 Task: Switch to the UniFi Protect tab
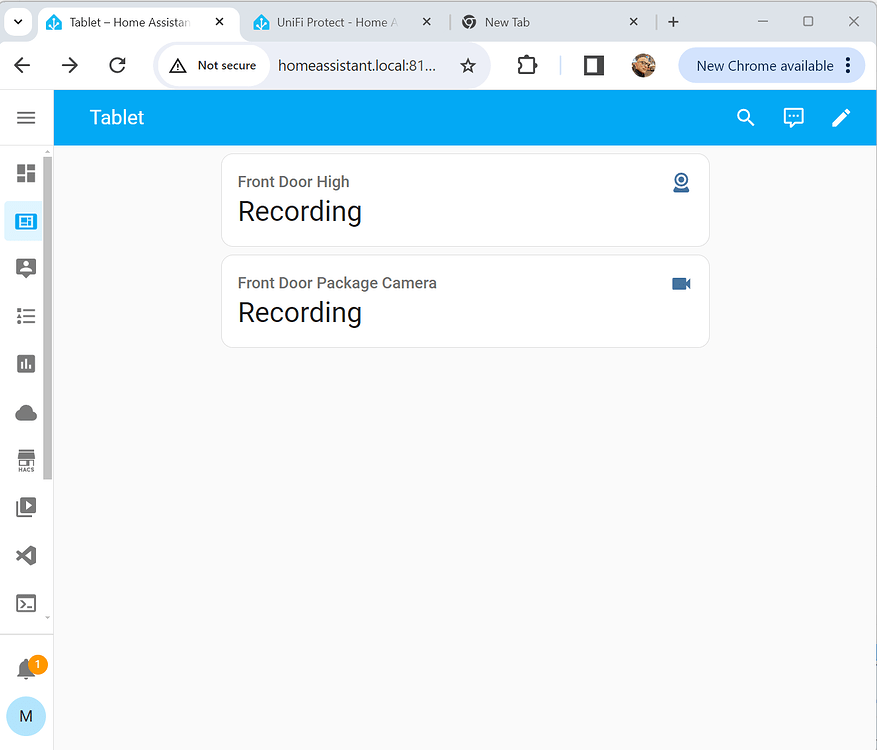[330, 21]
